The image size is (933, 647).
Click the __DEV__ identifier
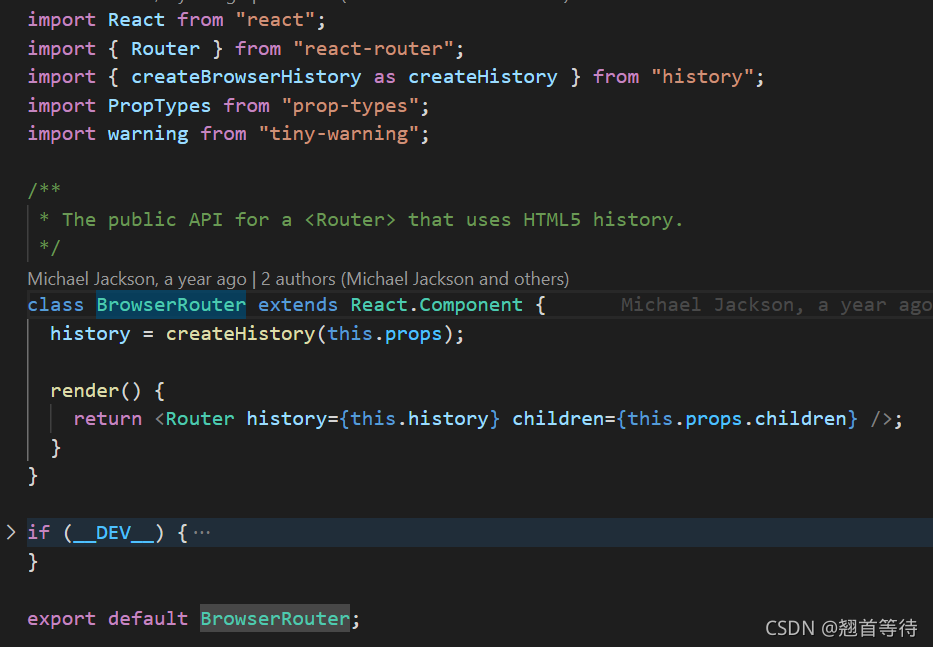coord(113,533)
